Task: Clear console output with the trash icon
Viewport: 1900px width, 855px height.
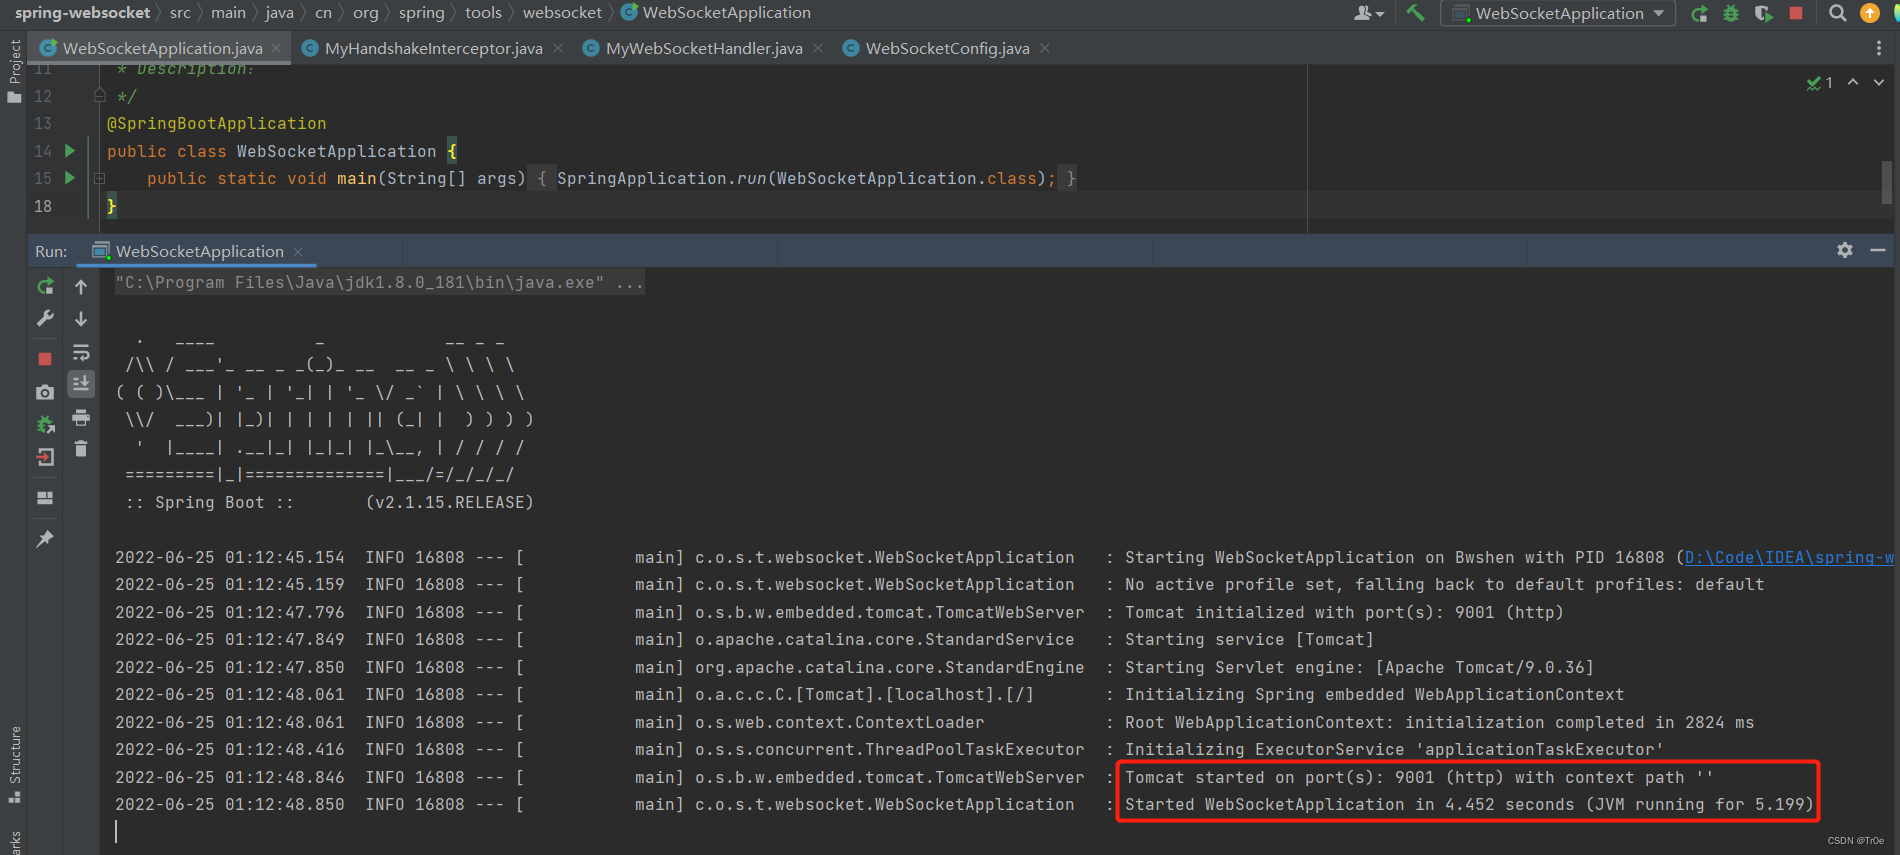Action: point(81,449)
